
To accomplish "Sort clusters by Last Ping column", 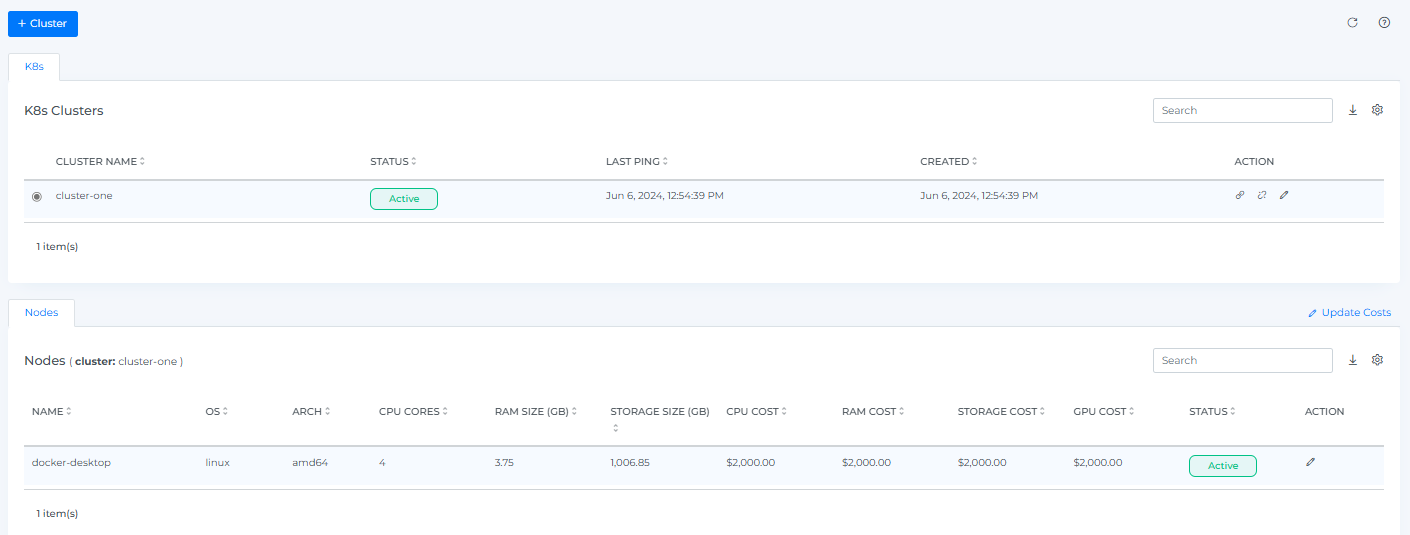I will point(637,161).
